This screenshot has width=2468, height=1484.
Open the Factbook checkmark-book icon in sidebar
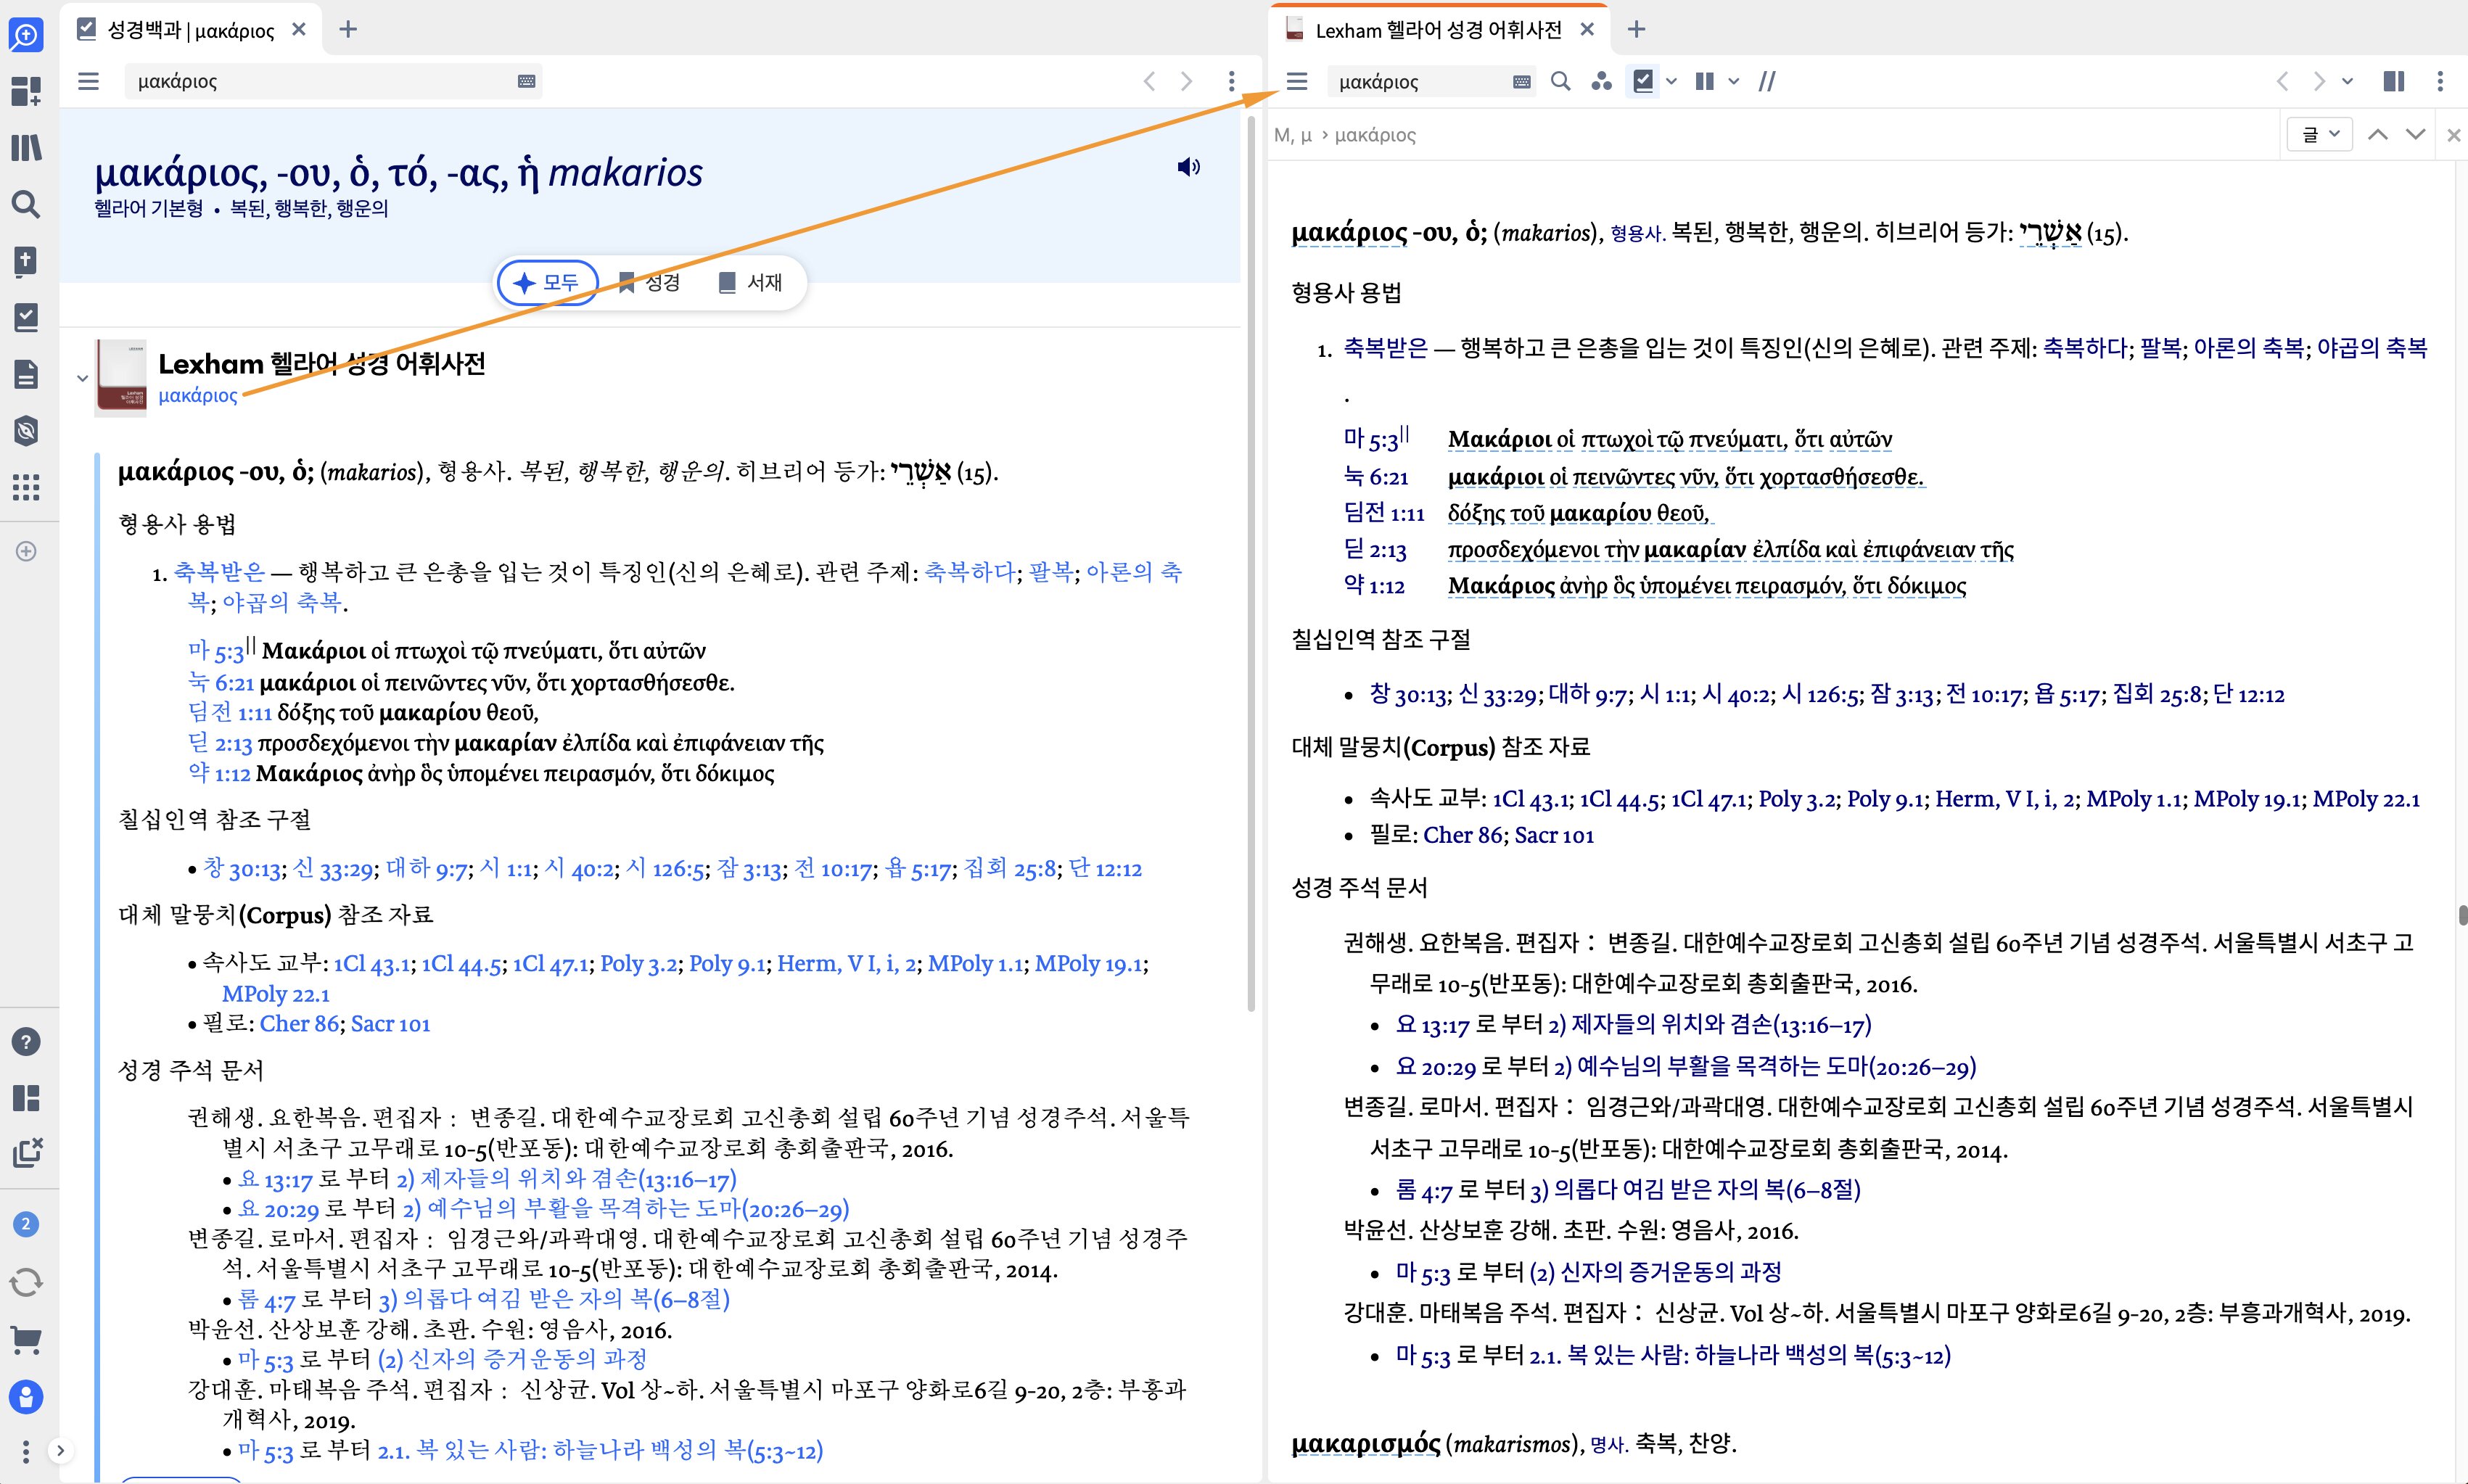pyautogui.click(x=26, y=318)
